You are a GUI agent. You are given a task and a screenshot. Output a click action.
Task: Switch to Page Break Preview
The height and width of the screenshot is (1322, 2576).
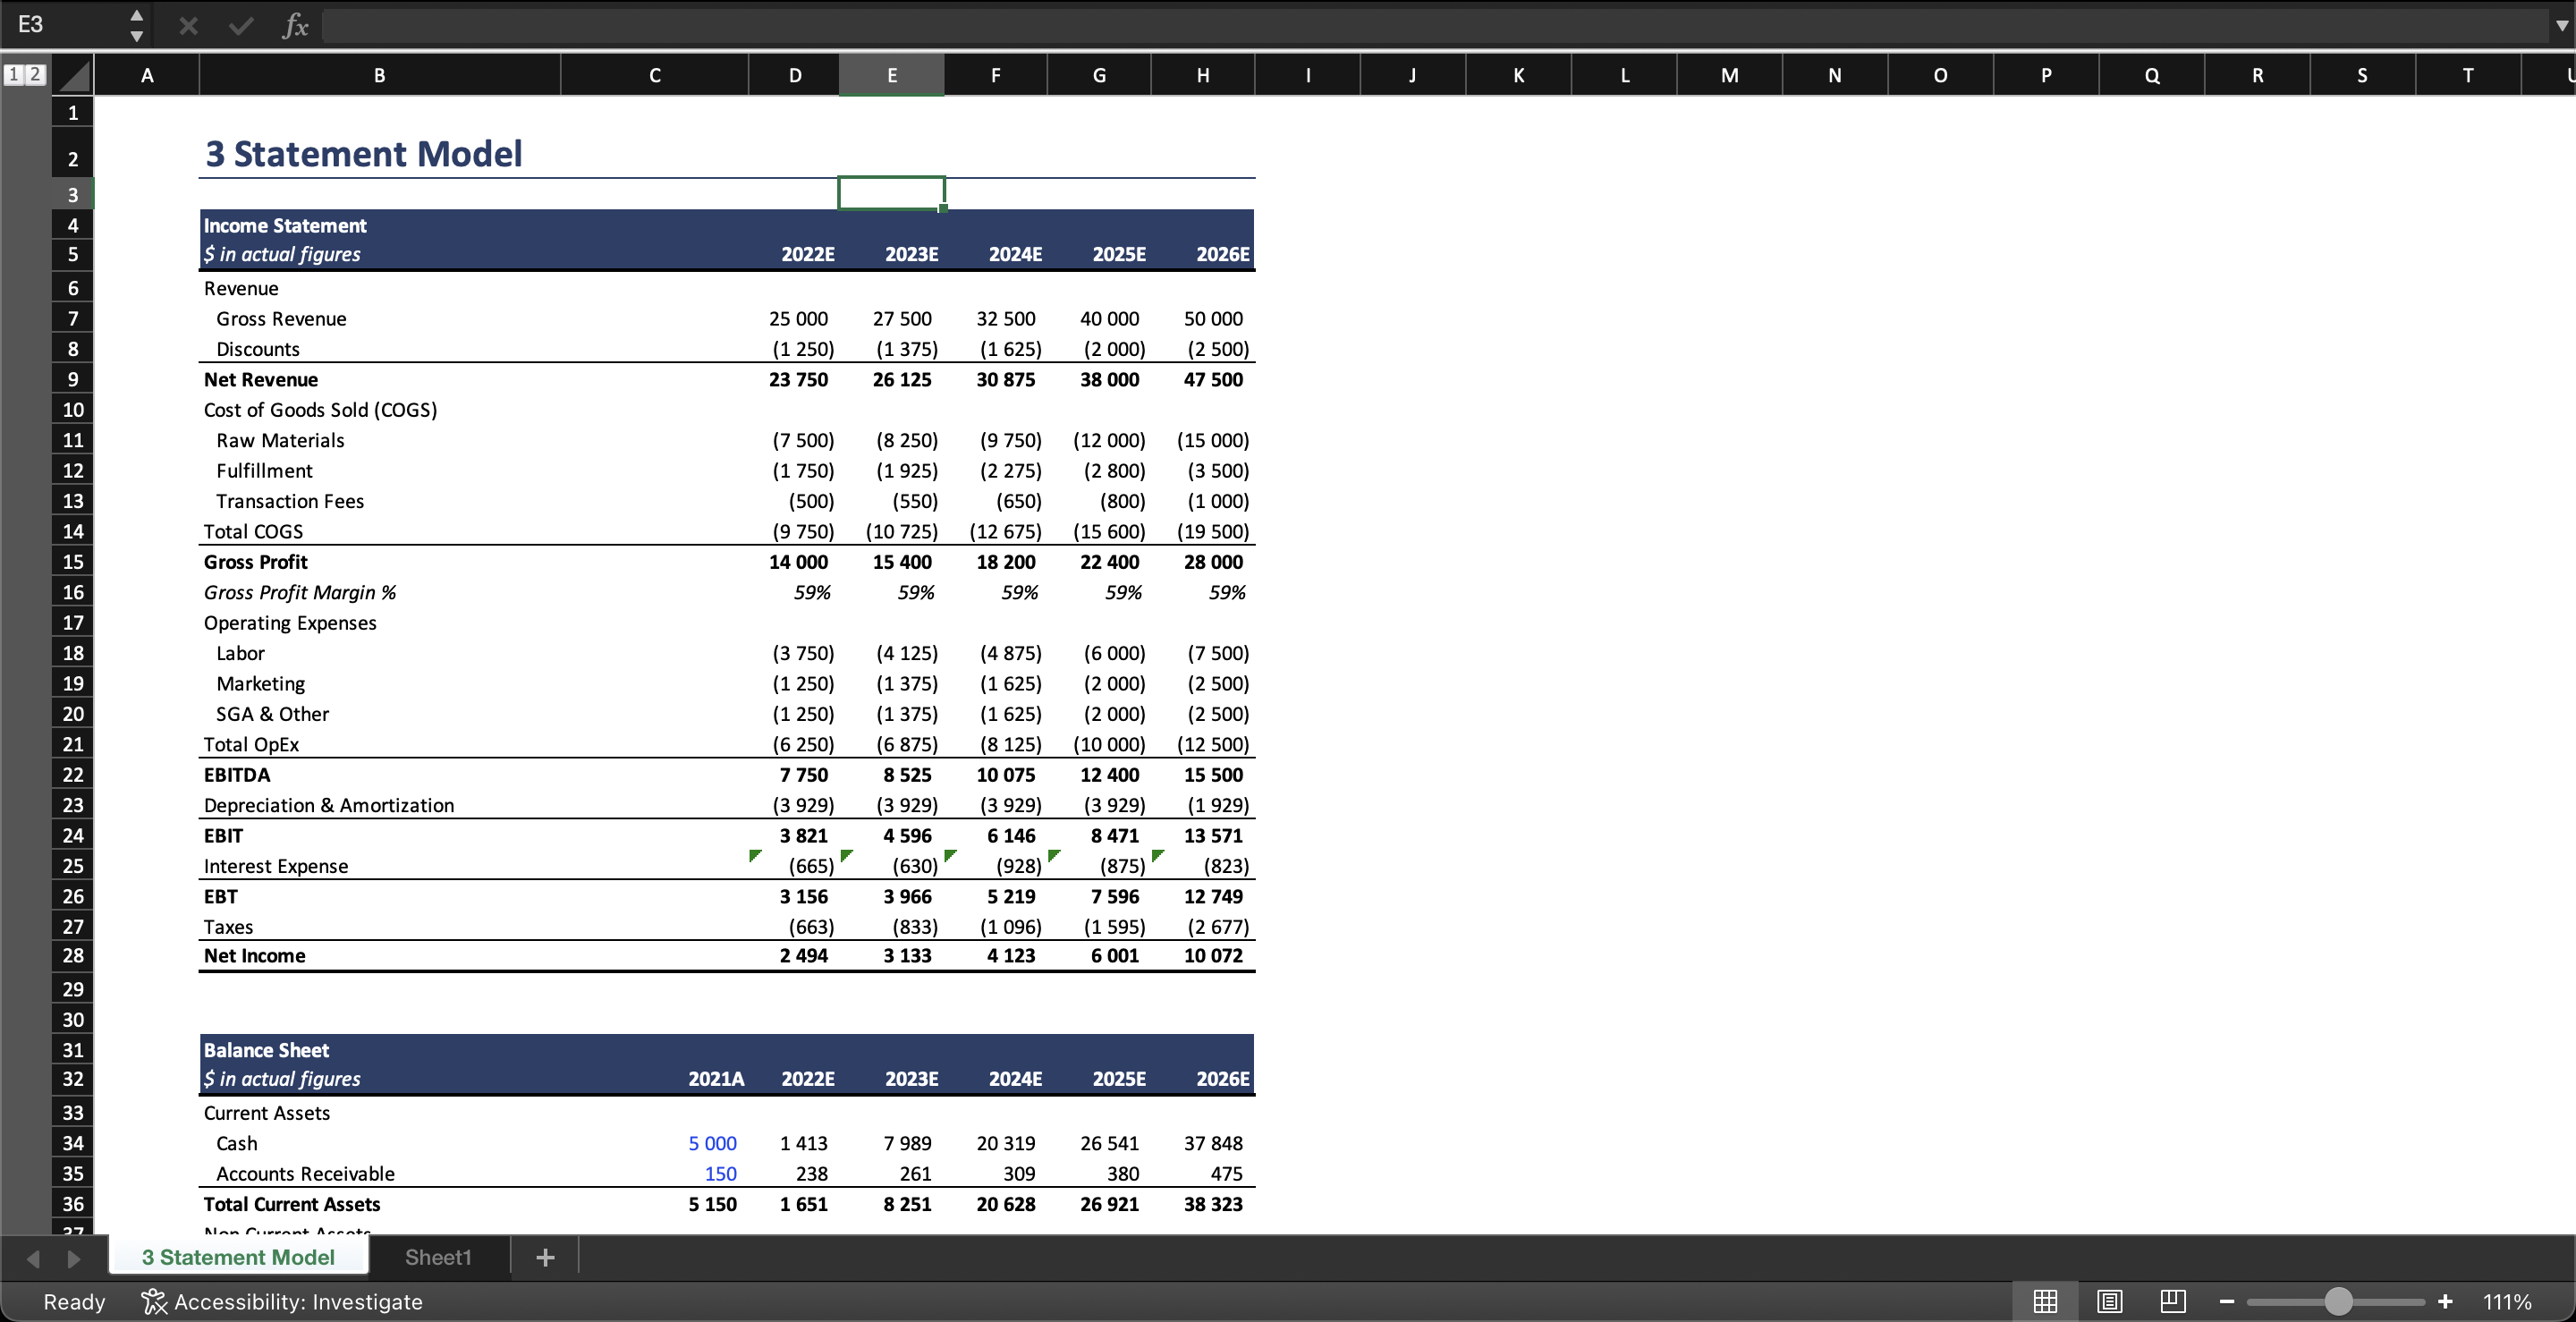pyautogui.click(x=2172, y=1301)
